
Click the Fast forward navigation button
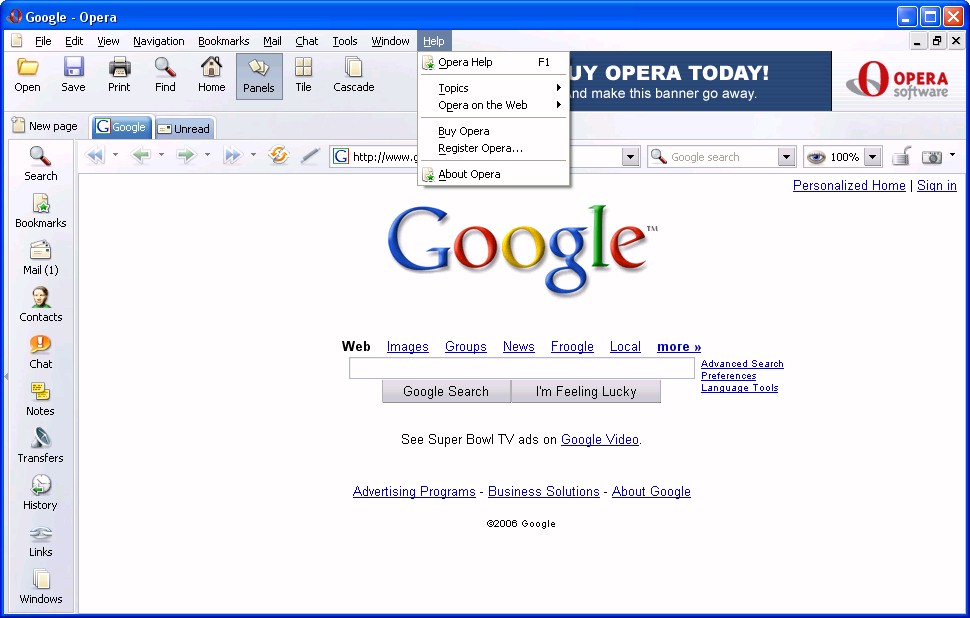tap(232, 155)
